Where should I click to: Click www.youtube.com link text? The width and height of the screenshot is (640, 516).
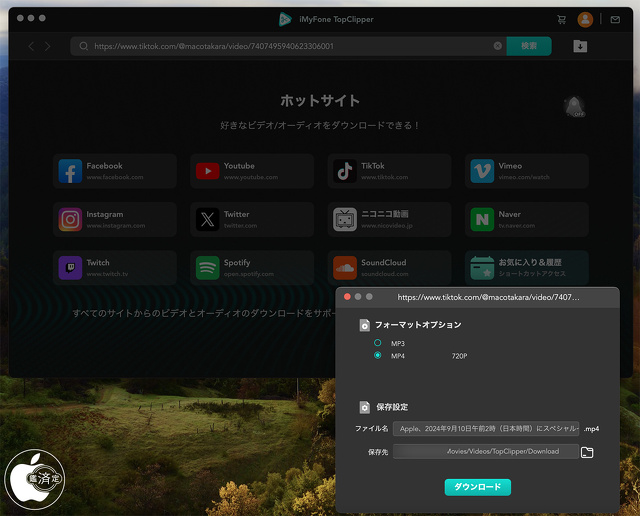[251, 177]
